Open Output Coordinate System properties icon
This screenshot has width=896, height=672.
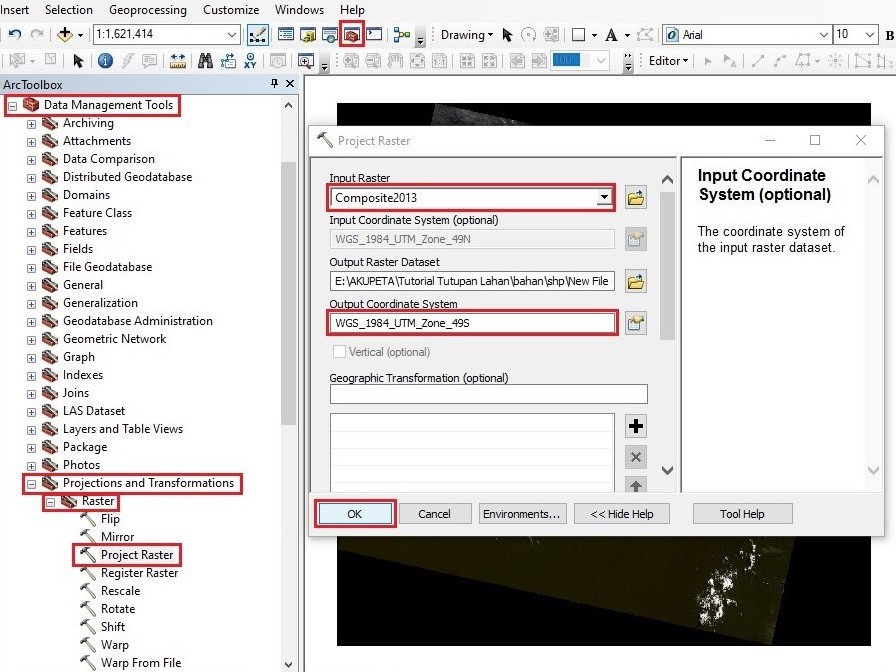click(x=636, y=323)
